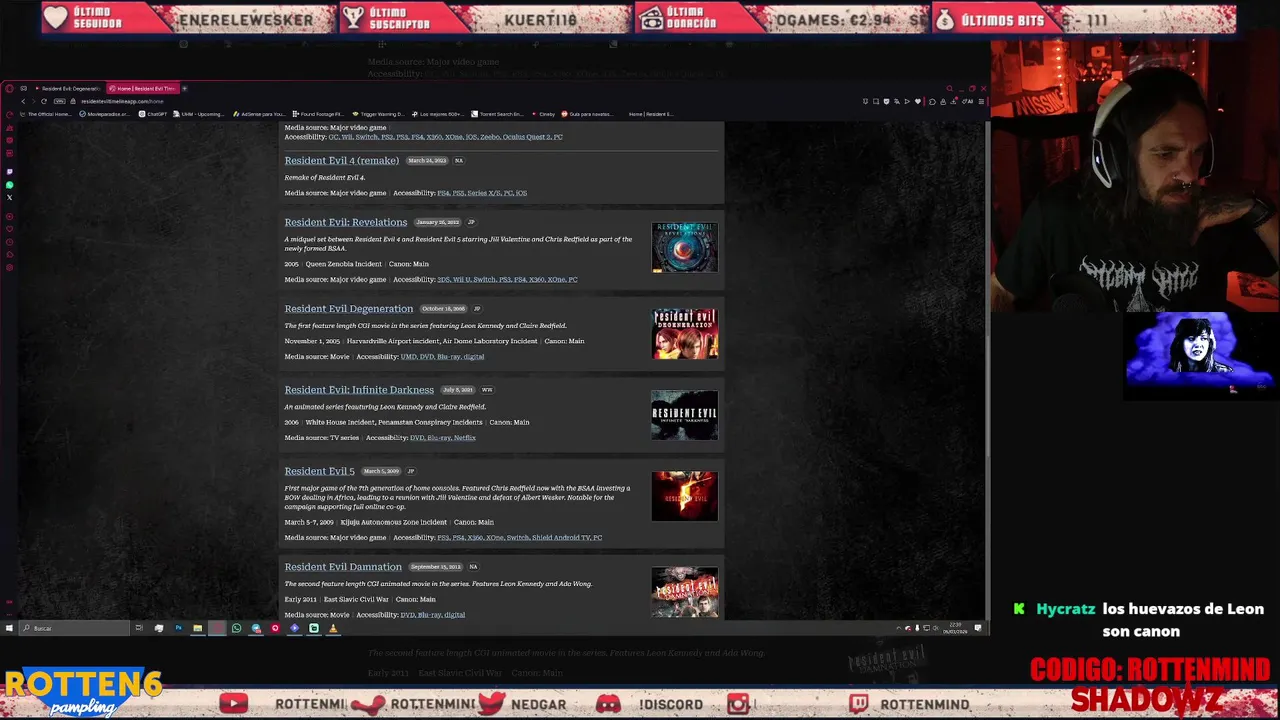Open the Cineby bookmark
Image resolution: width=1280 pixels, height=720 pixels.
[544, 114]
